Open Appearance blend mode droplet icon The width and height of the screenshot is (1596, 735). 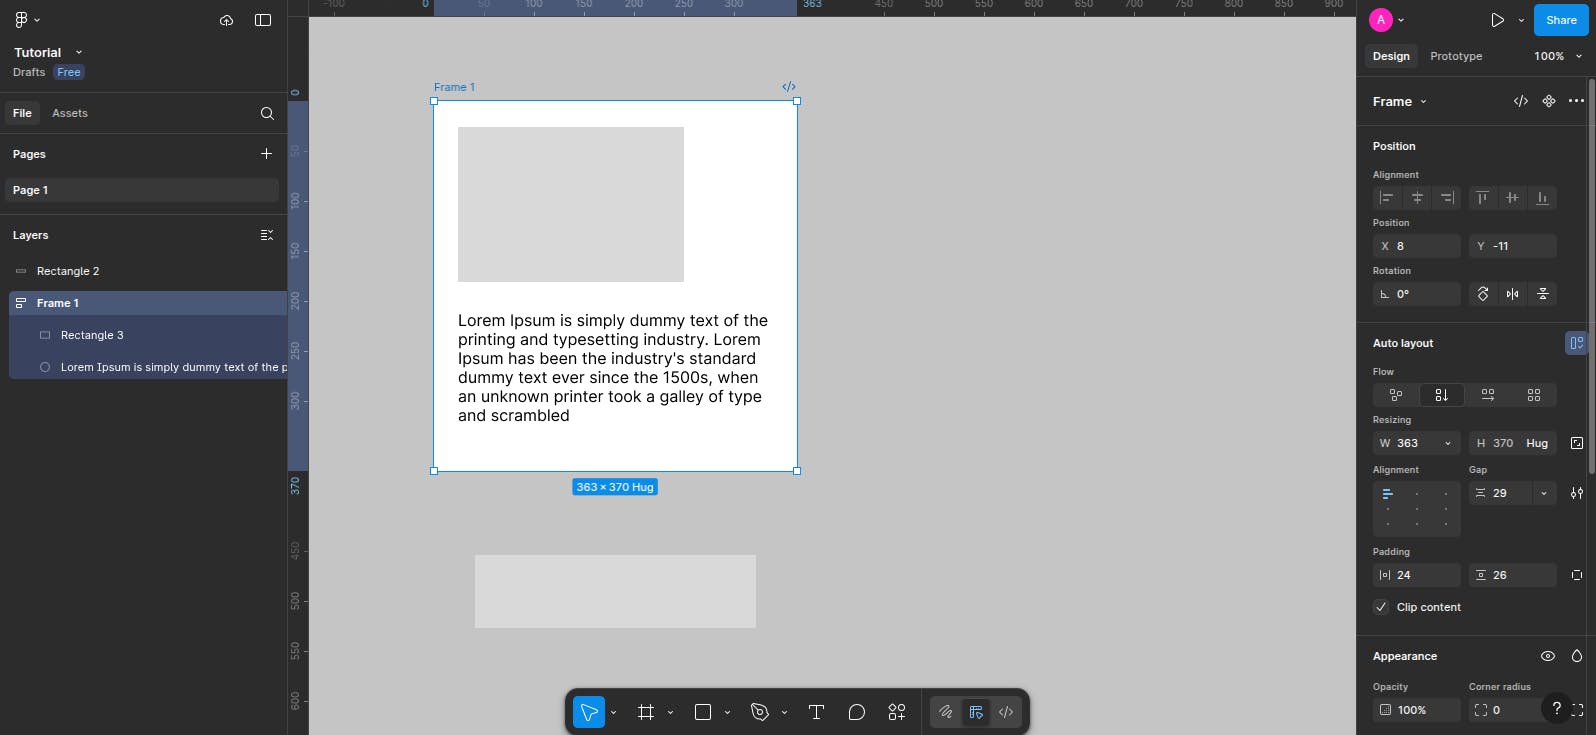1576,656
